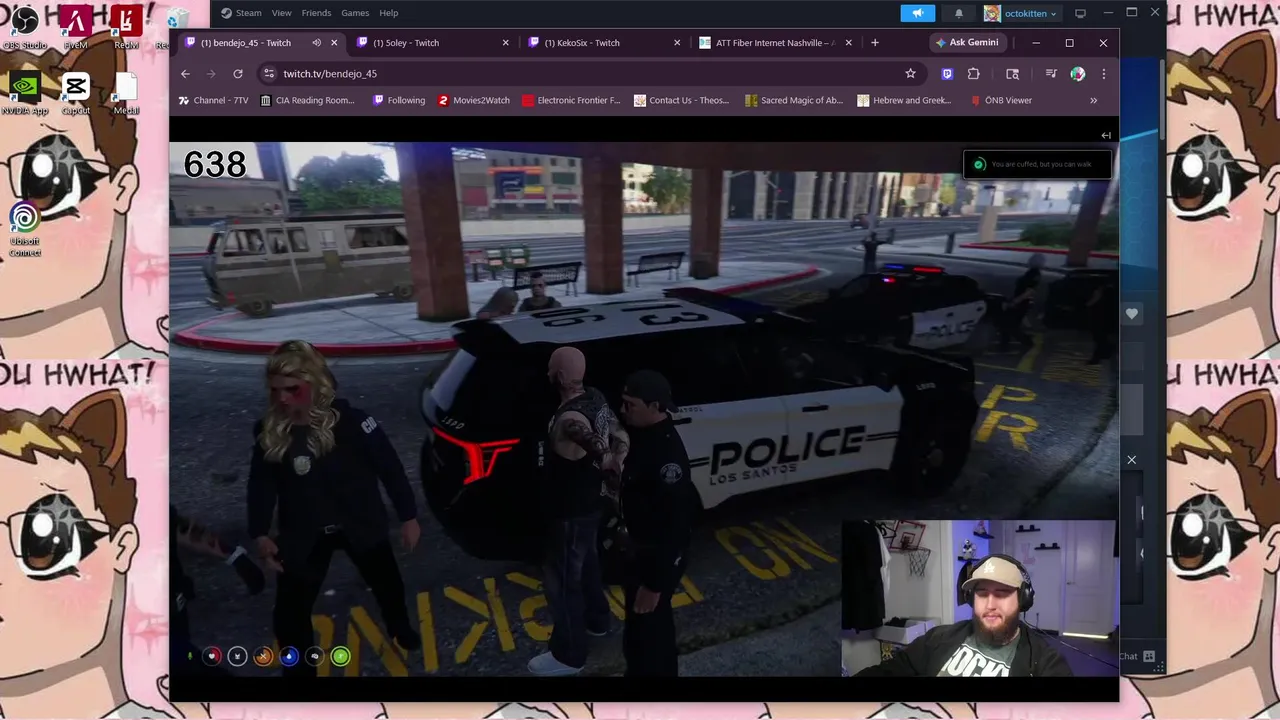Open Hebrew and Greek bookmark
This screenshot has height=720, width=1280.
coord(904,100)
